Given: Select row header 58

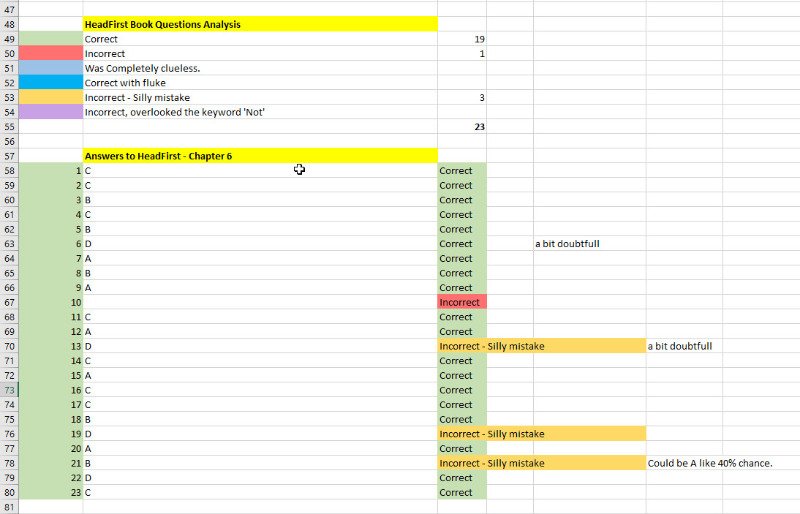Looking at the screenshot, I should tap(9, 170).
